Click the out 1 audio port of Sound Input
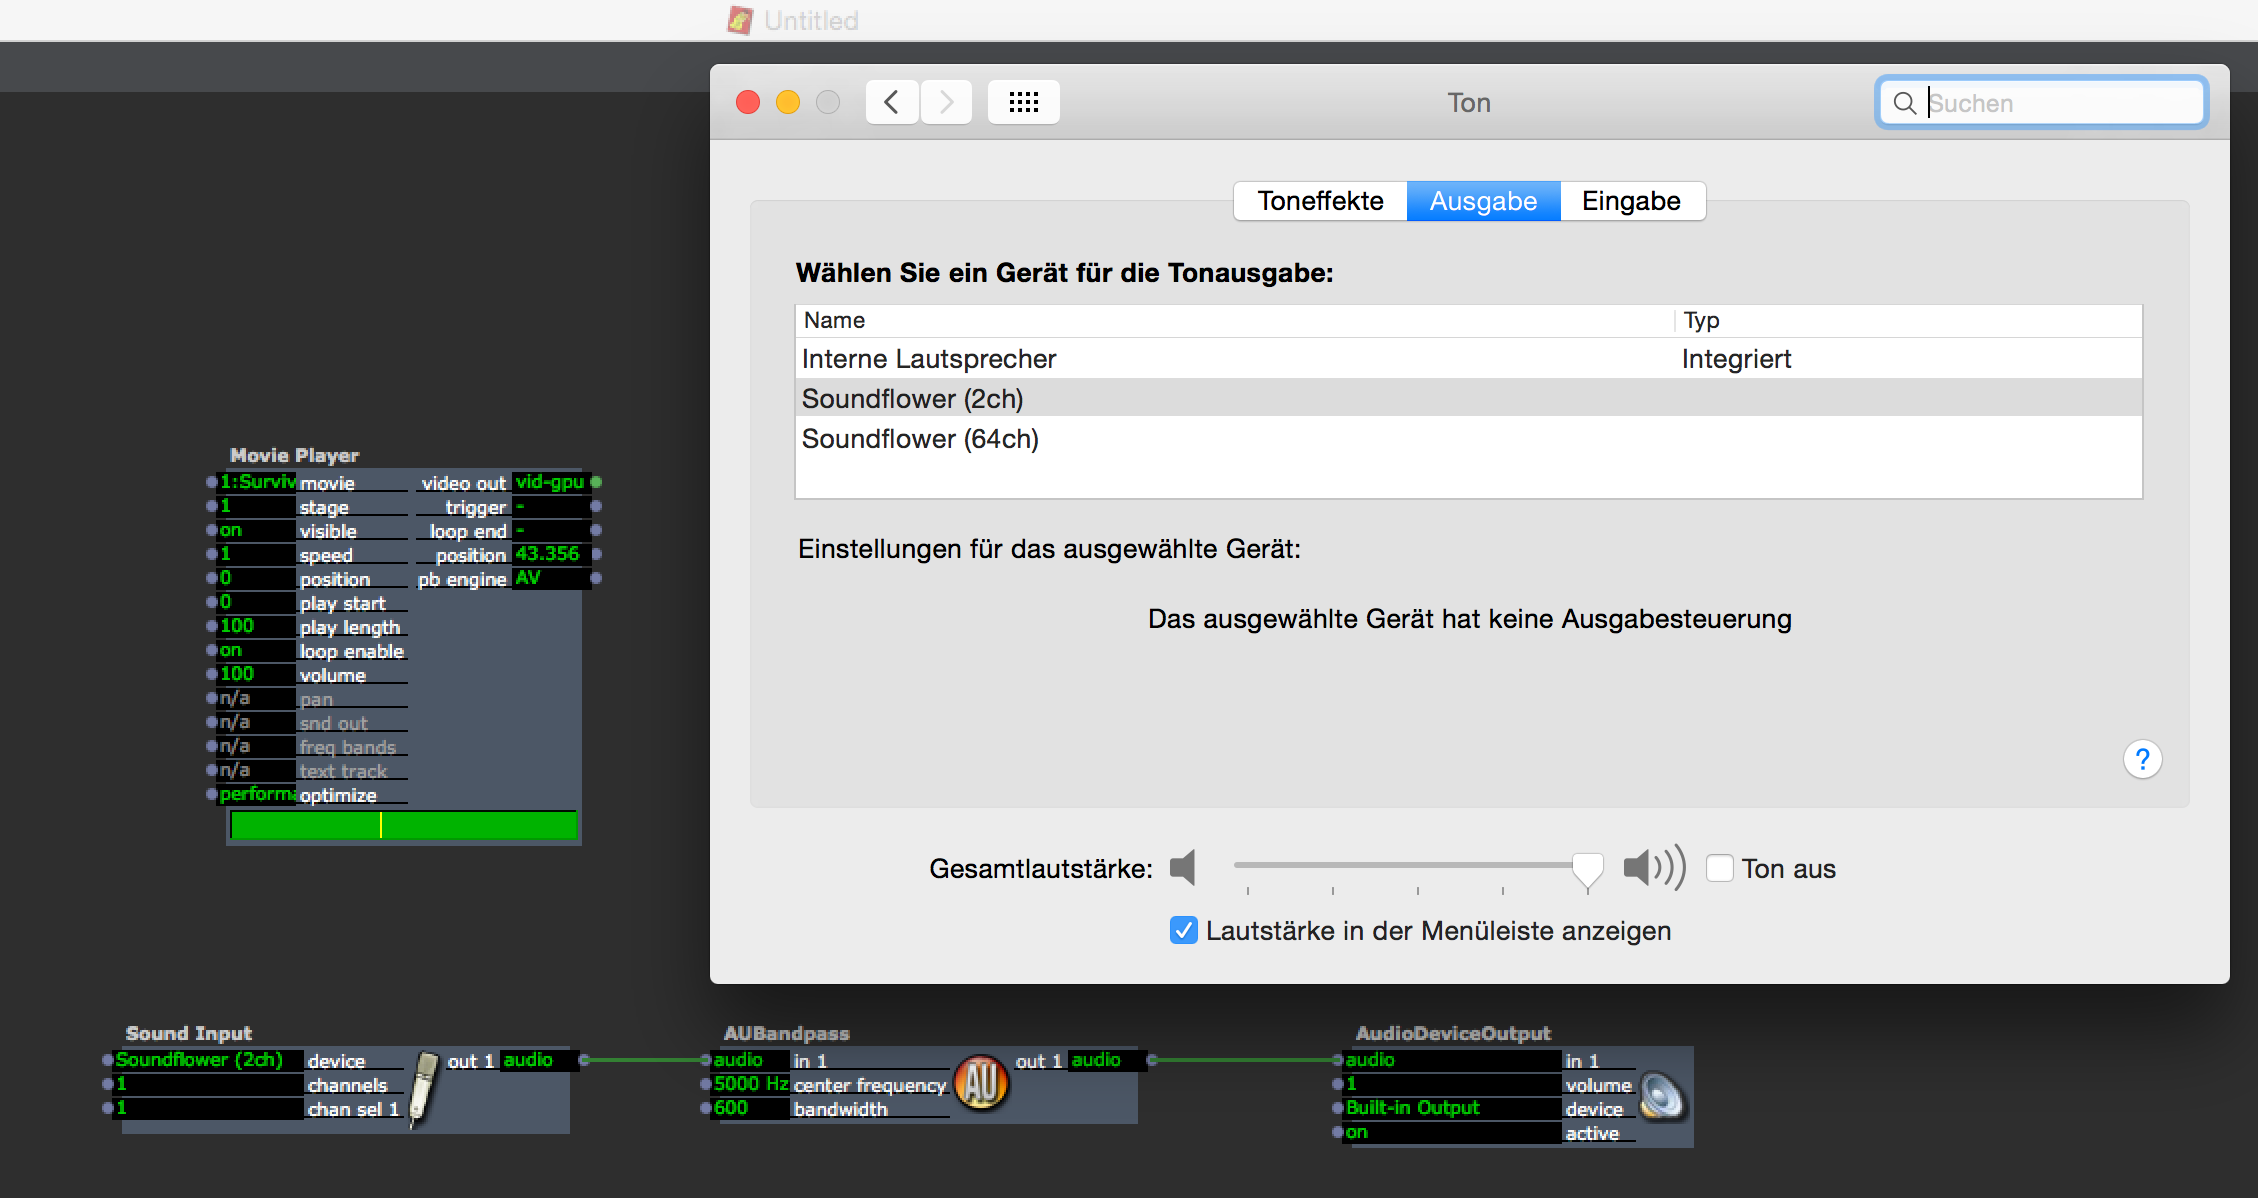The image size is (2258, 1198). (x=584, y=1060)
